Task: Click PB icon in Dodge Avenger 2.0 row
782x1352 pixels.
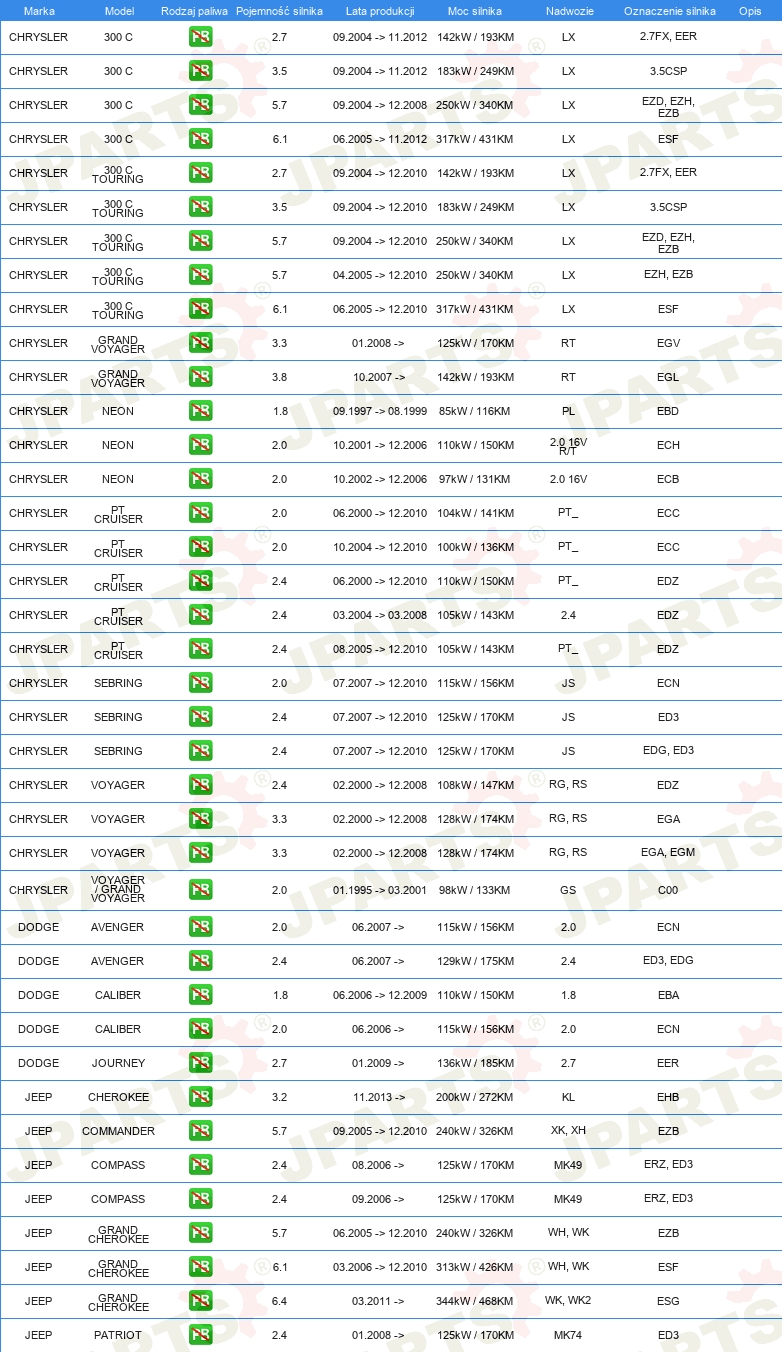Action: coord(200,927)
